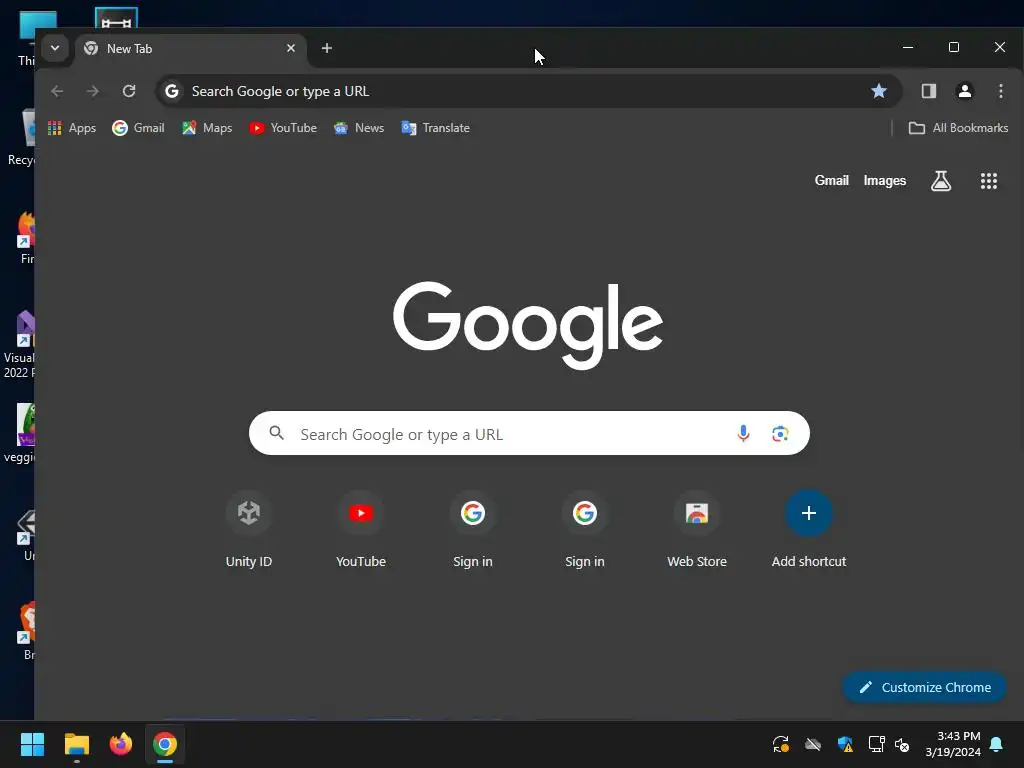Open the tab search dropdown arrow
Viewport: 1024px width, 768px height.
point(55,48)
